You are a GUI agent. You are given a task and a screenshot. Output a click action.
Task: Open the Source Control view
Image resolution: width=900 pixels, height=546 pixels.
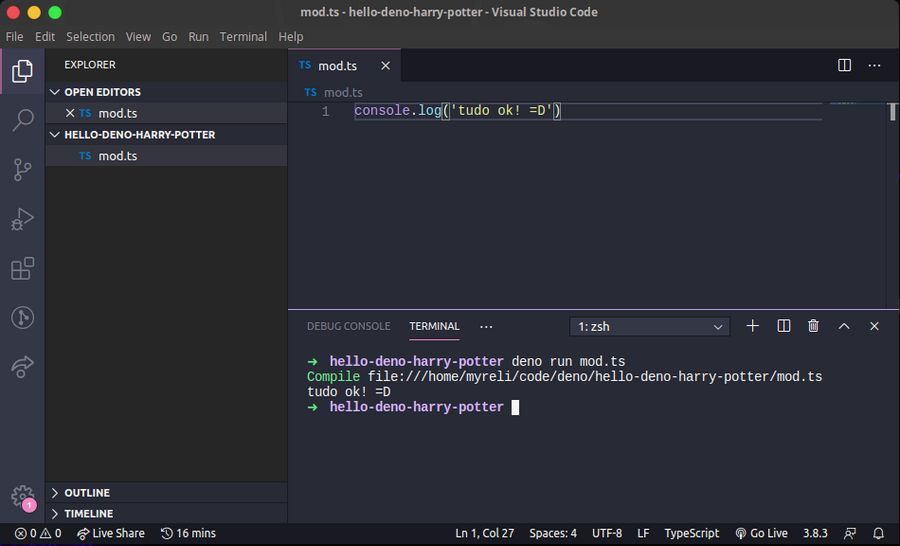coord(22,170)
